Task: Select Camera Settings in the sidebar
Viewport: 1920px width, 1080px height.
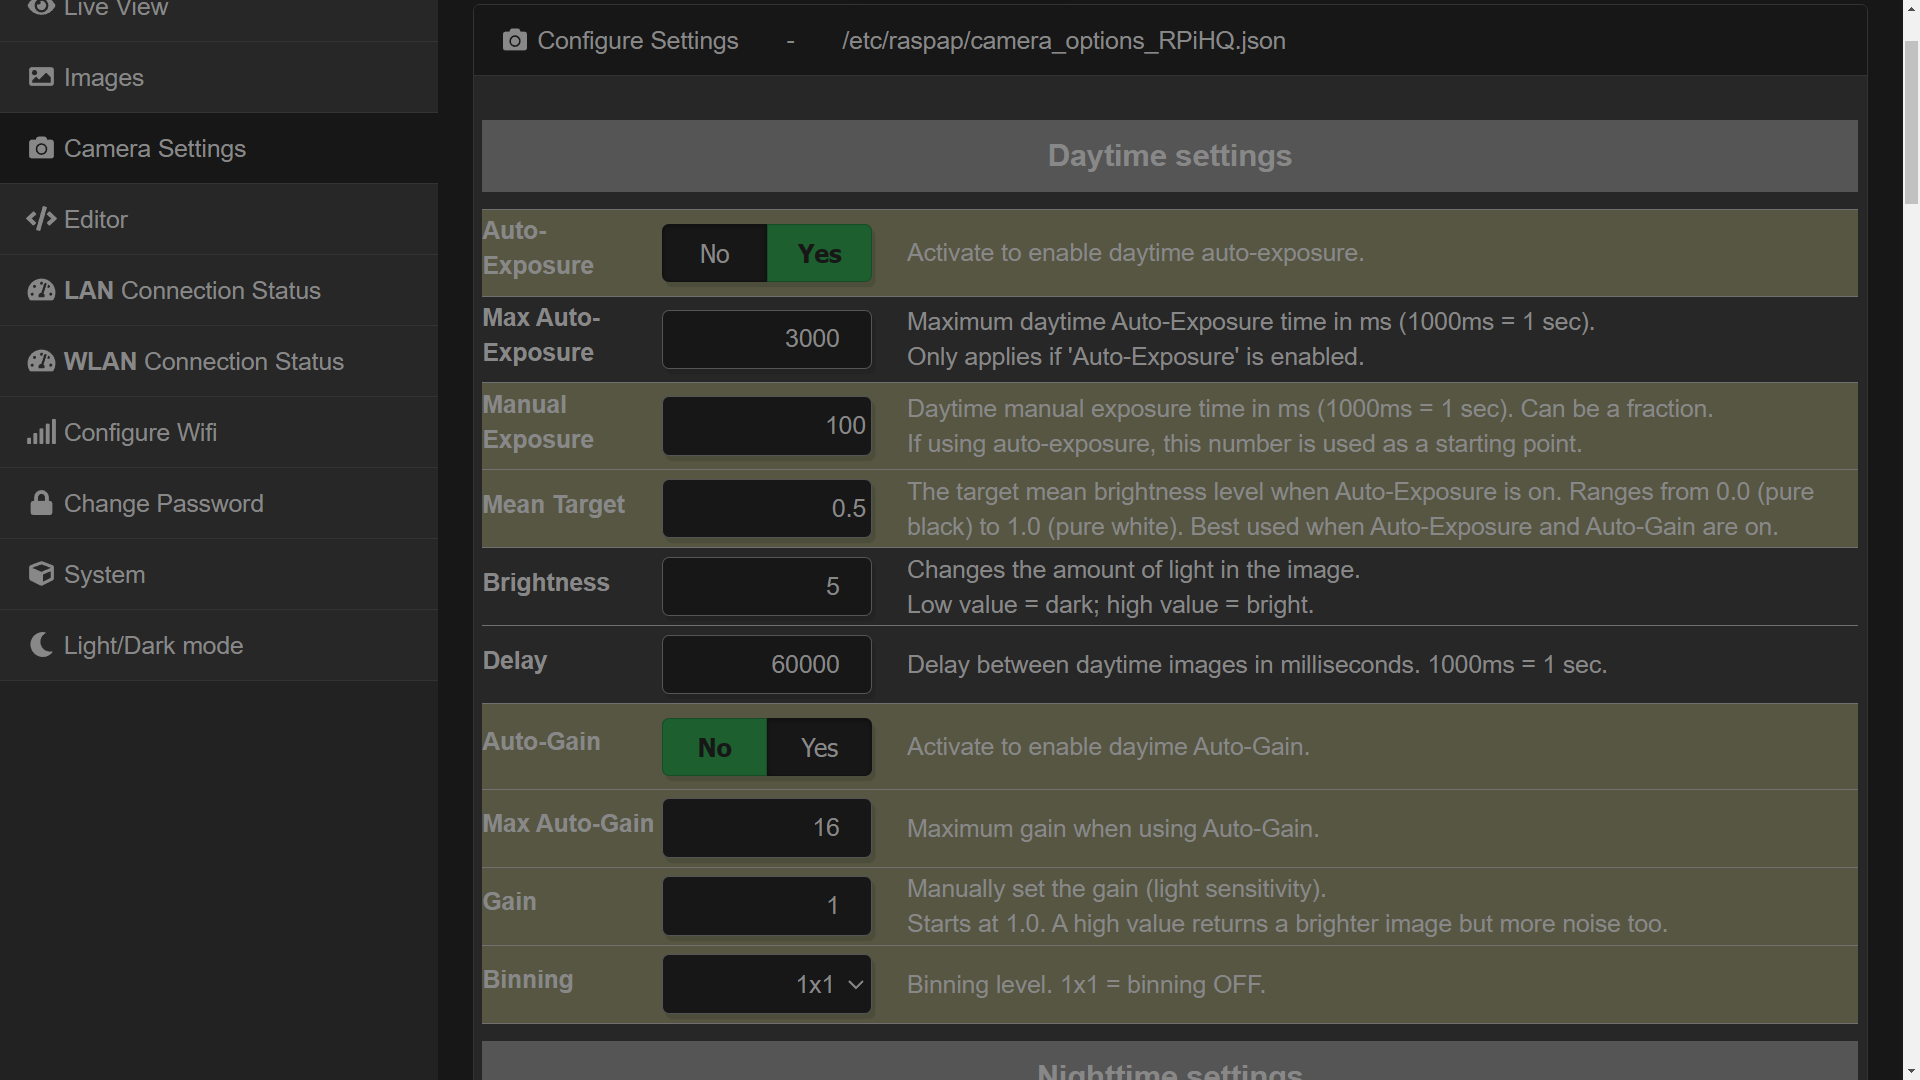Action: (219, 148)
